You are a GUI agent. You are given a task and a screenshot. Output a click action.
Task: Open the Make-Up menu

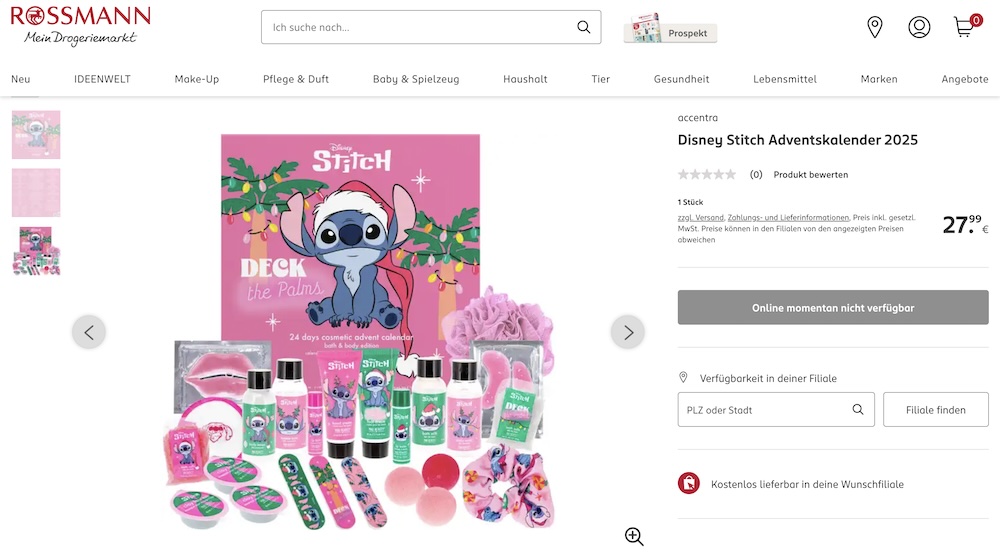tap(197, 79)
